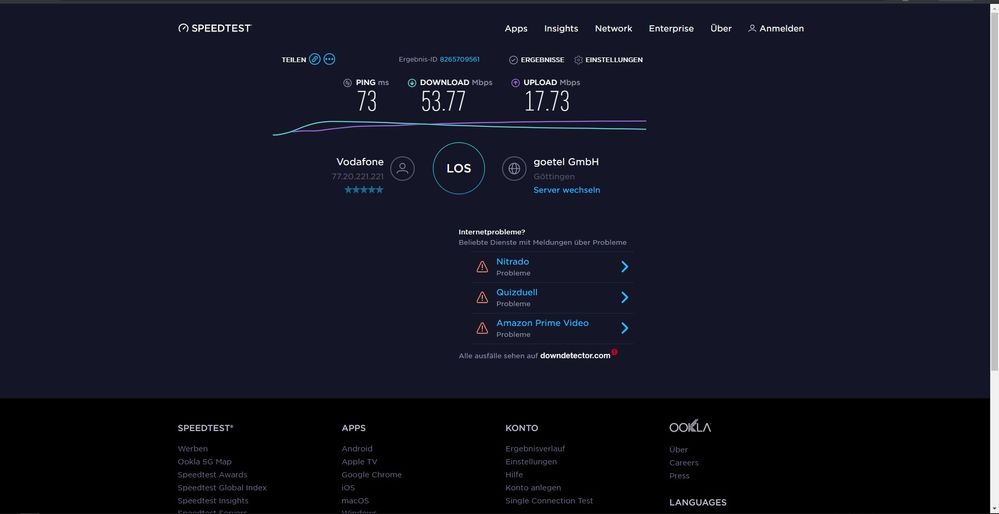Open the Hilfe footer link
This screenshot has height=514, width=999.
click(x=514, y=475)
